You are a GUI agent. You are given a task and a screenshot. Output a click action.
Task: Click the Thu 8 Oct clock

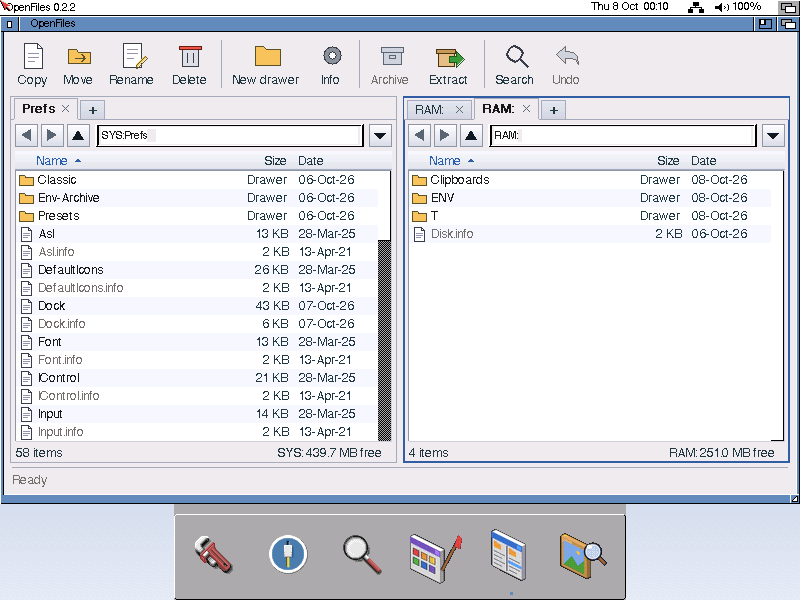(630, 7)
